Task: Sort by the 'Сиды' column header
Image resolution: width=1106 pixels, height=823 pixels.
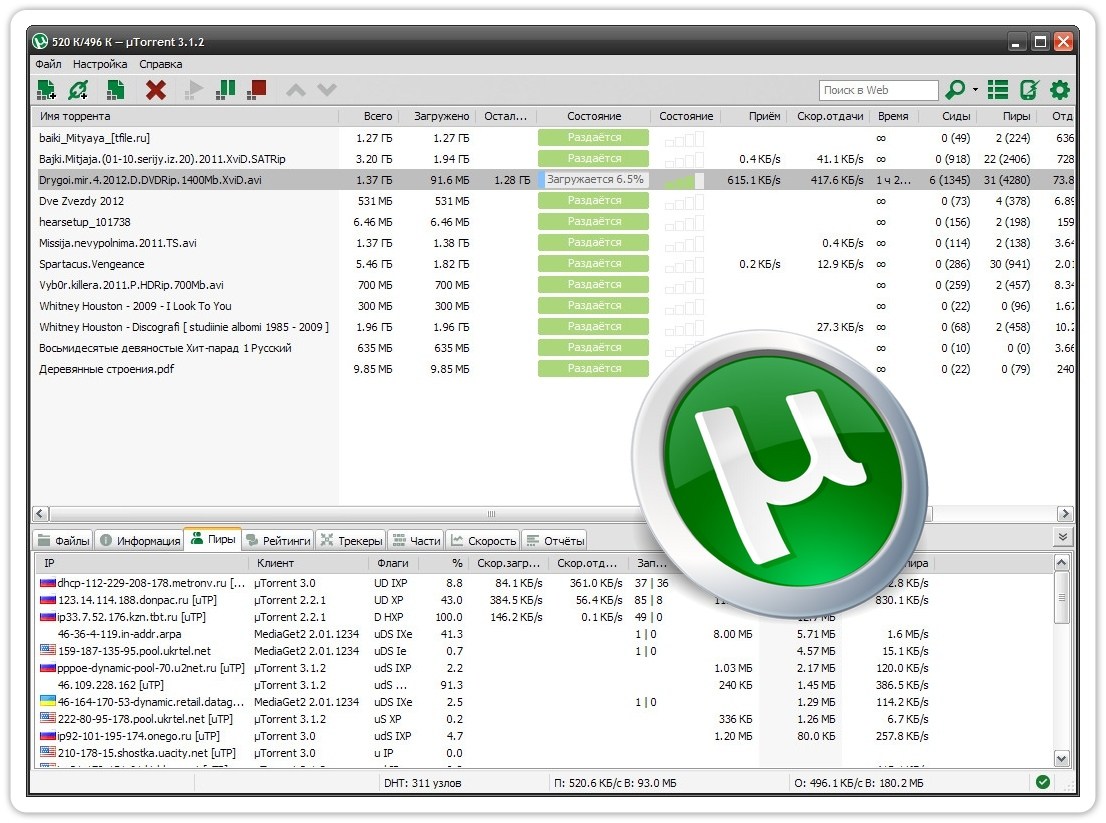Action: [x=947, y=116]
